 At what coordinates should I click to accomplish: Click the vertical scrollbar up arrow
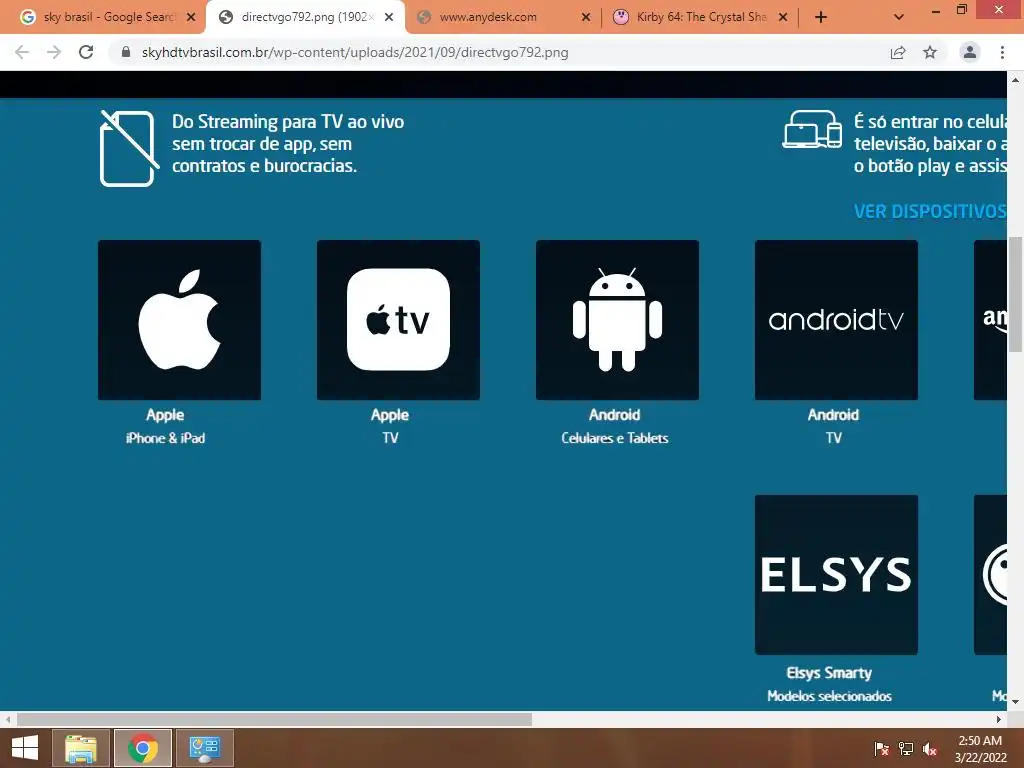pos(1015,80)
